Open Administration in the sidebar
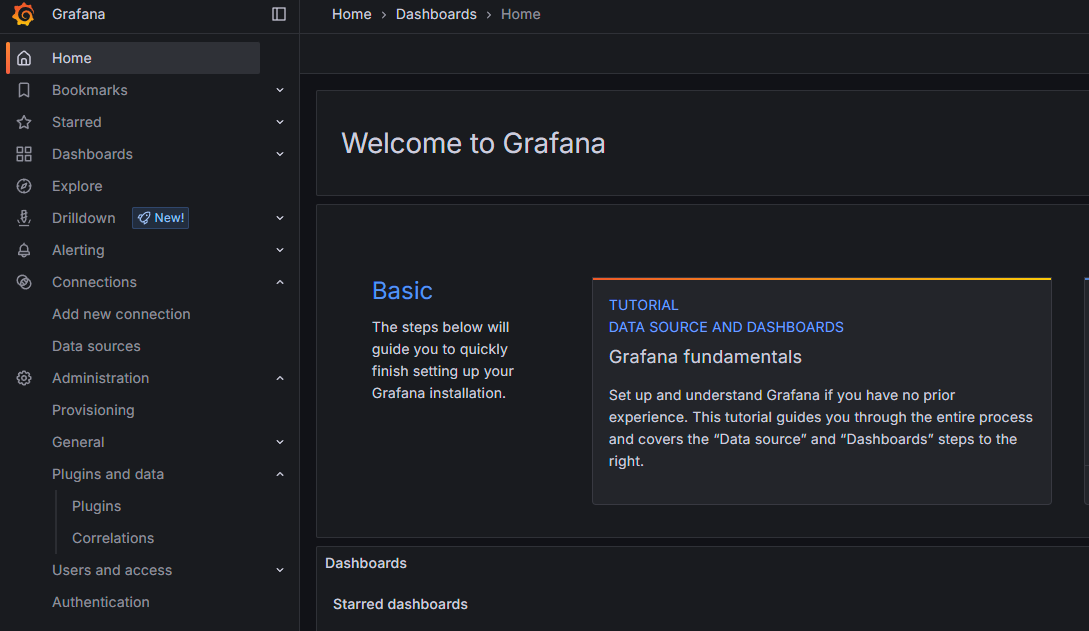 [101, 378]
